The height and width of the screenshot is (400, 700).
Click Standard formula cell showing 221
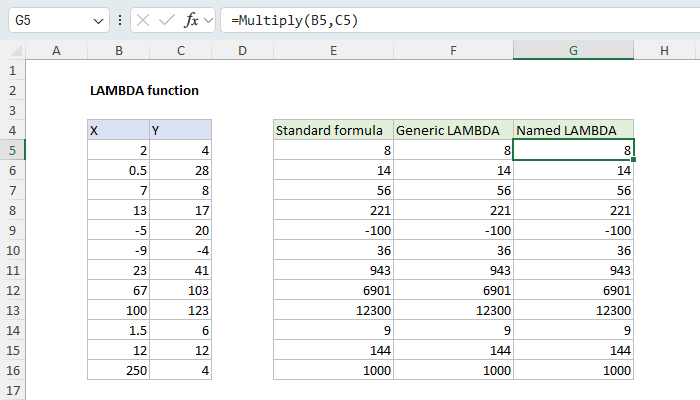click(x=333, y=210)
